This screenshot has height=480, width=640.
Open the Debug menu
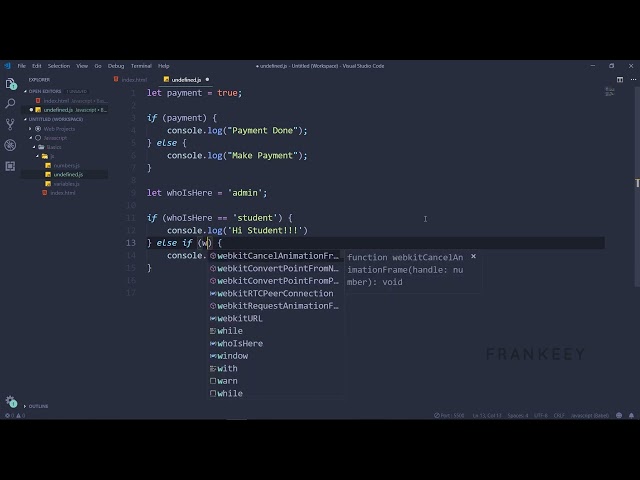(116, 66)
